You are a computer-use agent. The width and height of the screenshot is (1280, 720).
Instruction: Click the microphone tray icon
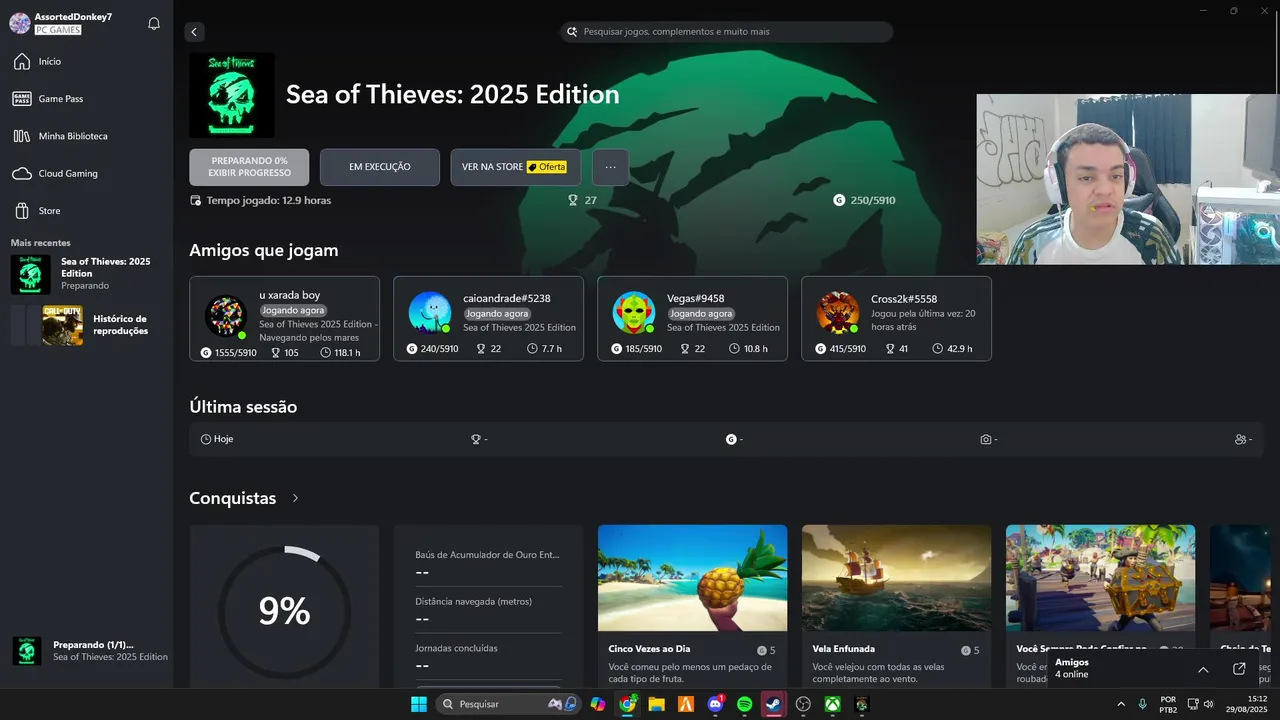(1142, 704)
